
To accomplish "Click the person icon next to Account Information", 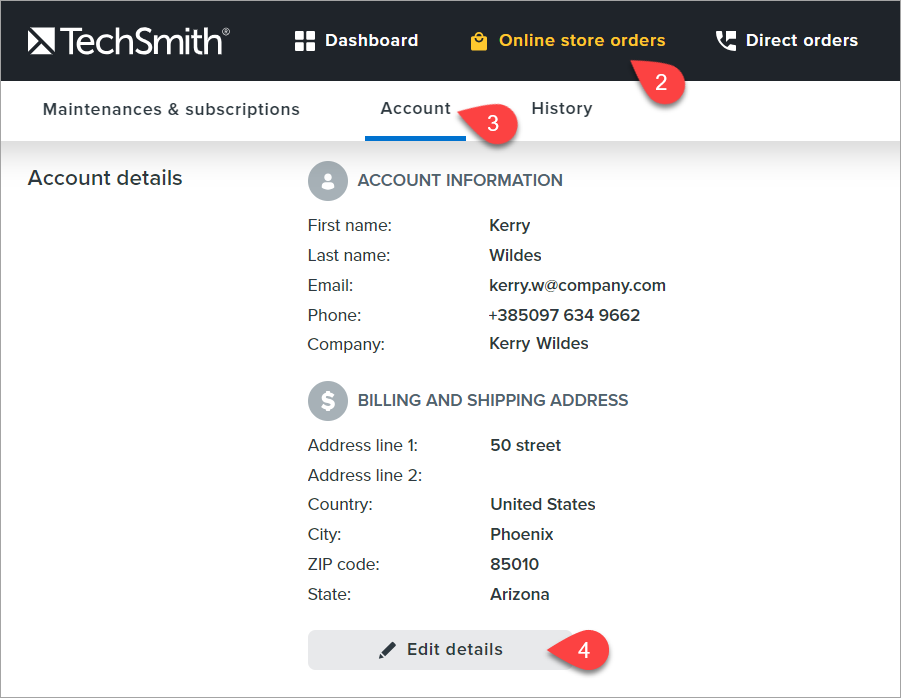I will pyautogui.click(x=327, y=181).
